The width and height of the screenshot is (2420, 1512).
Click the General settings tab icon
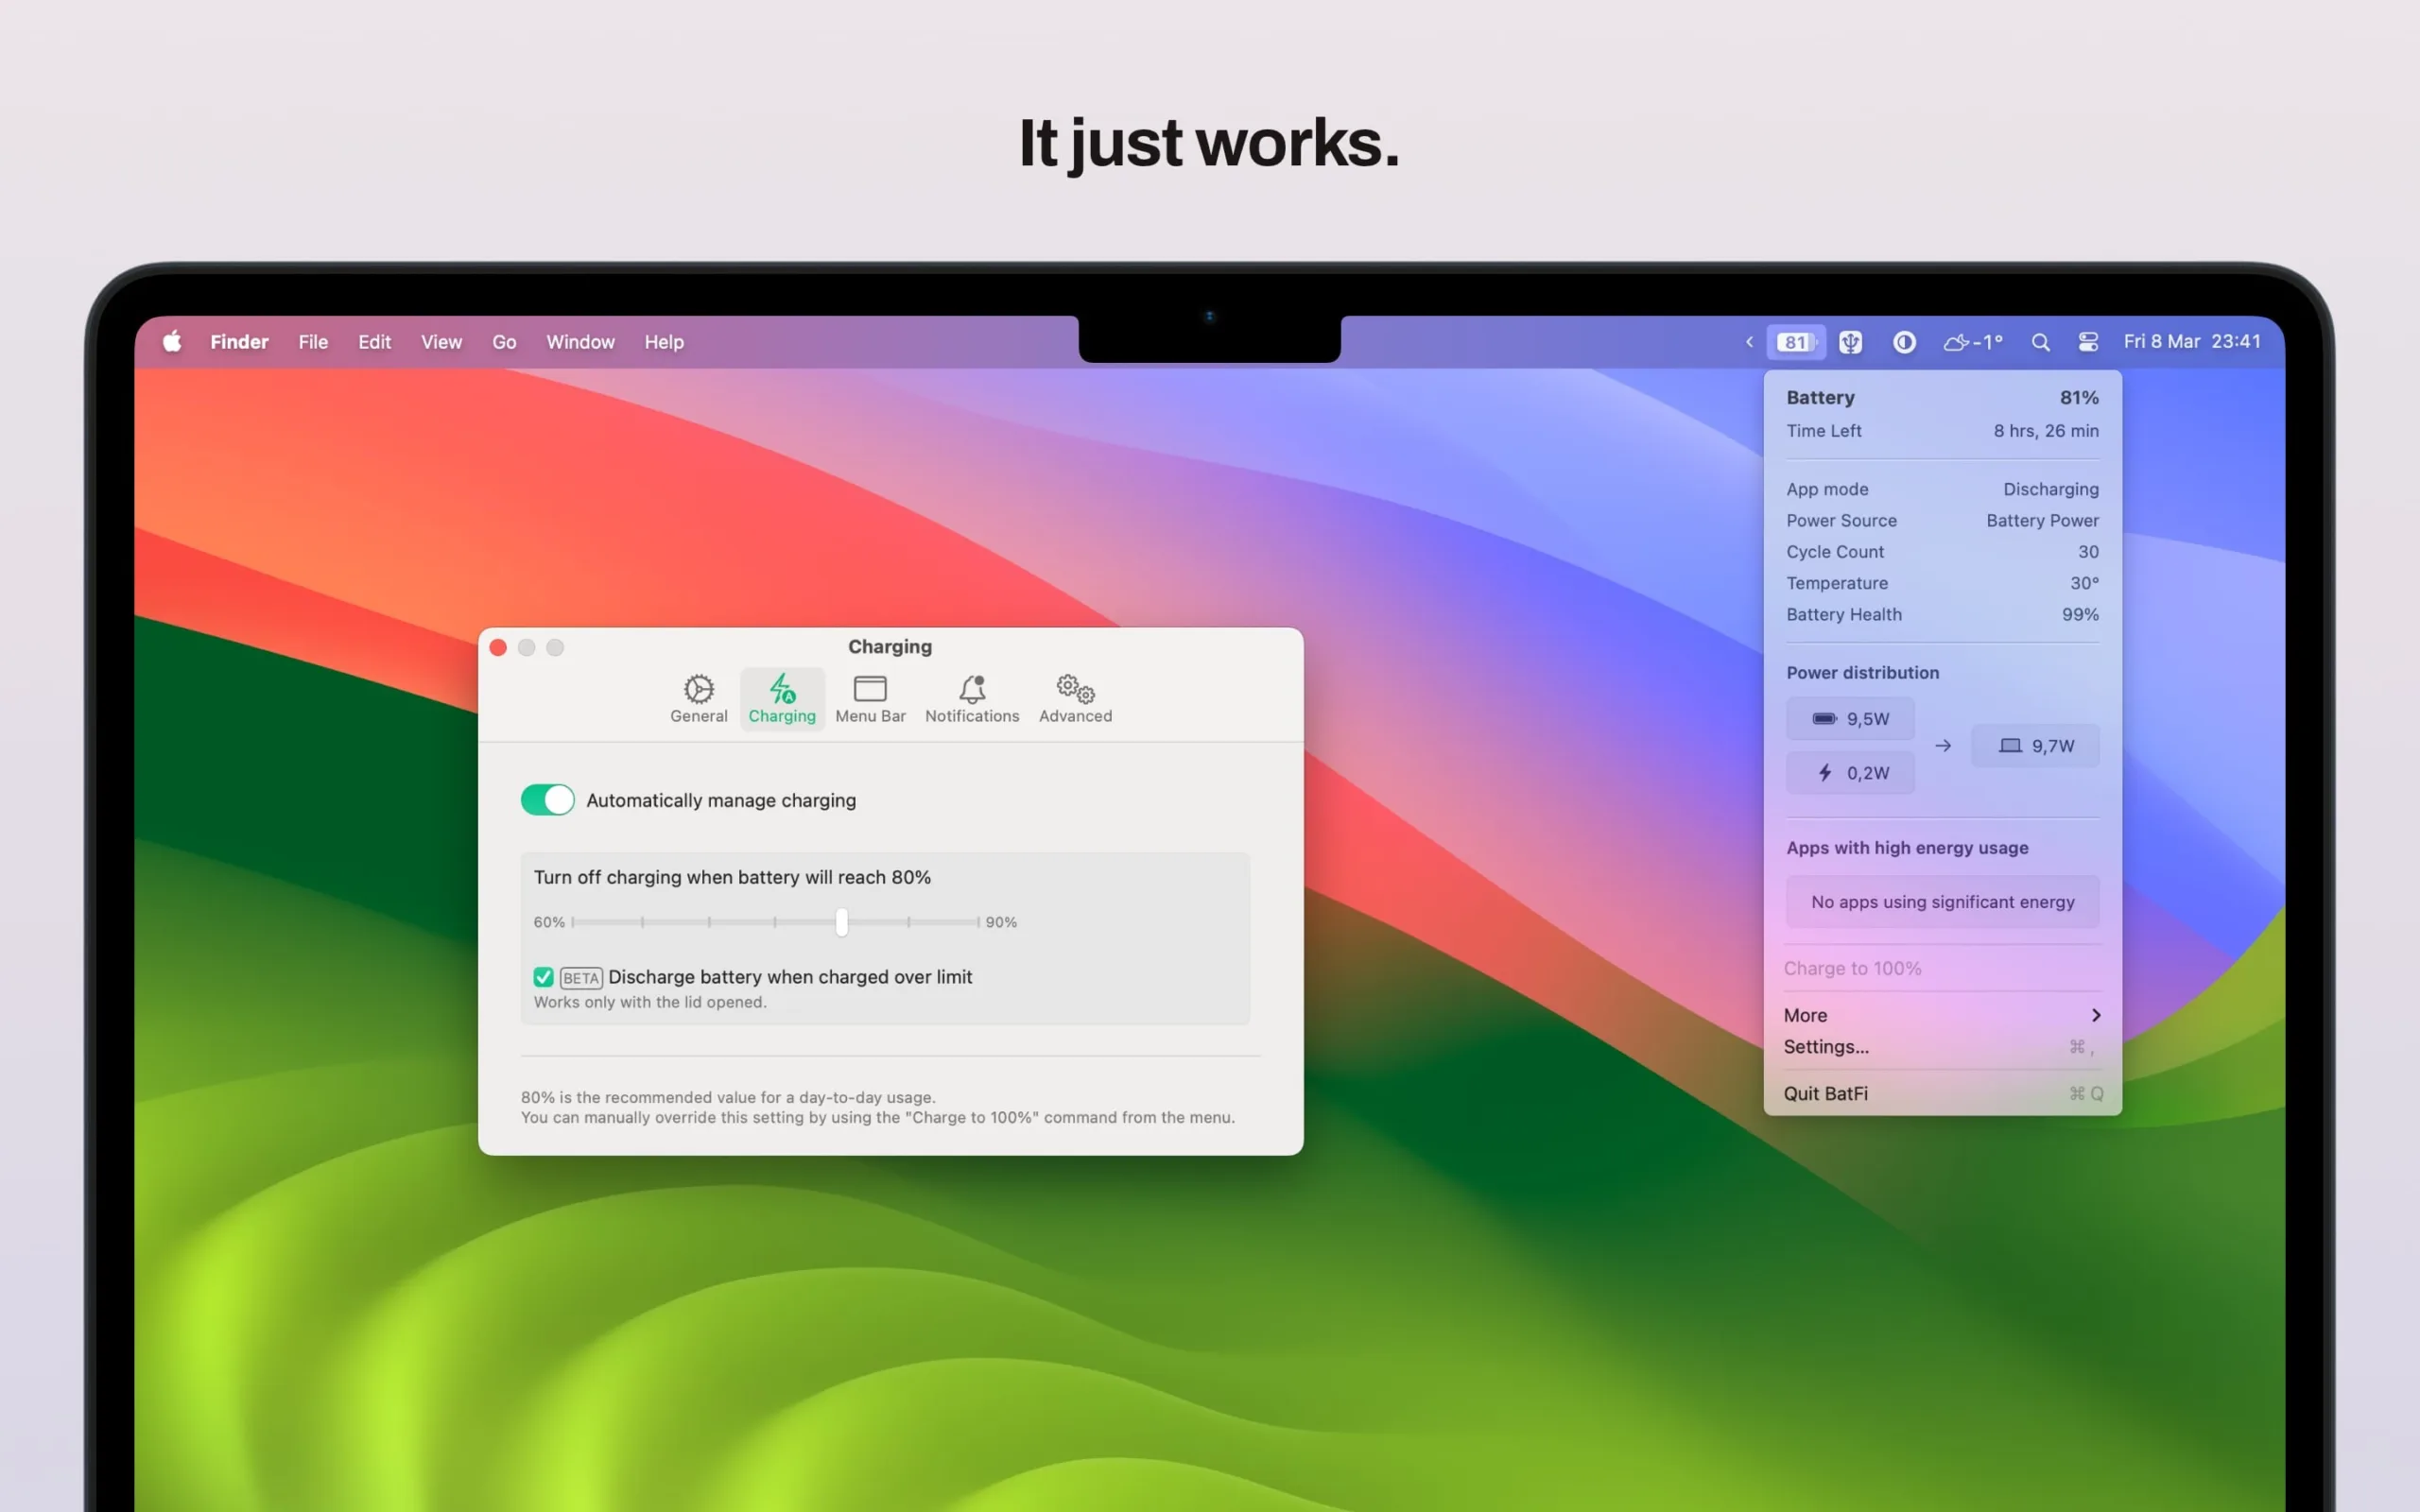coord(697,688)
